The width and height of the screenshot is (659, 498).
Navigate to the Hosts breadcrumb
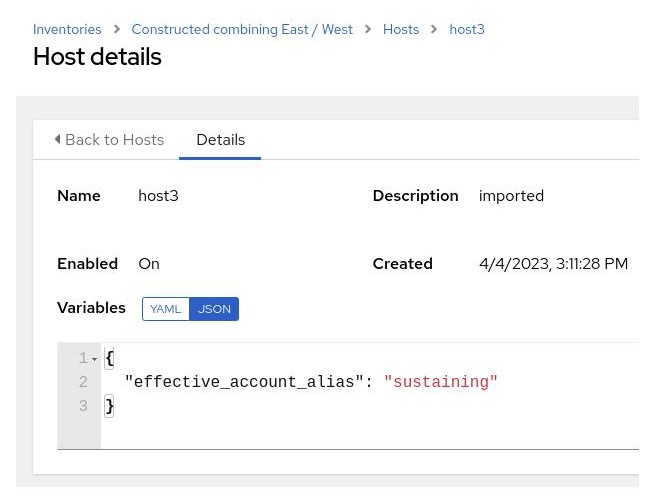[401, 30]
